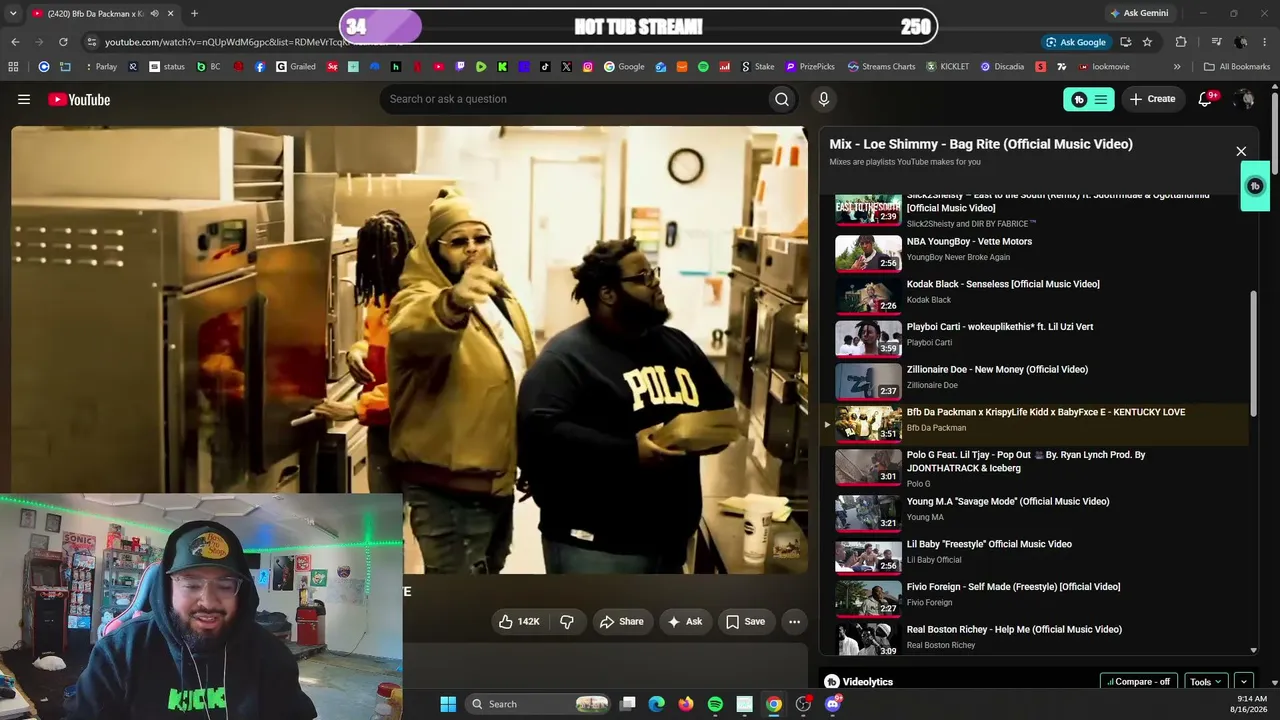The width and height of the screenshot is (1280, 720).
Task: Open the Discadia bookmark
Action: 1002,67
